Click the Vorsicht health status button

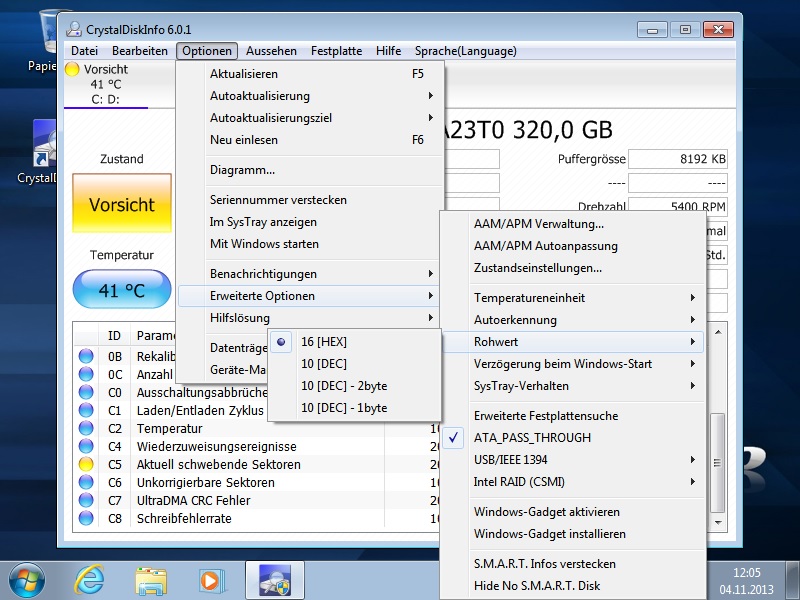point(122,203)
